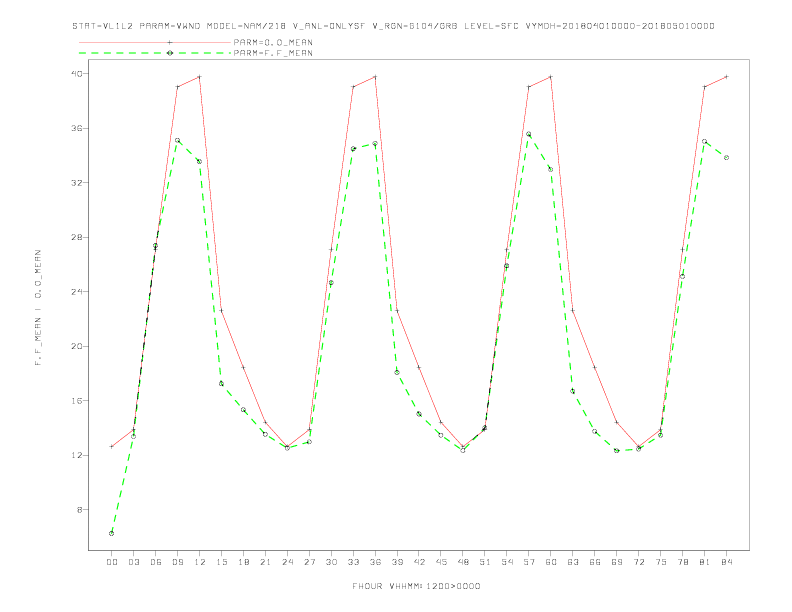Click the x-axis hour label 21
Screen dimensions: 792x612
[x=265, y=562]
